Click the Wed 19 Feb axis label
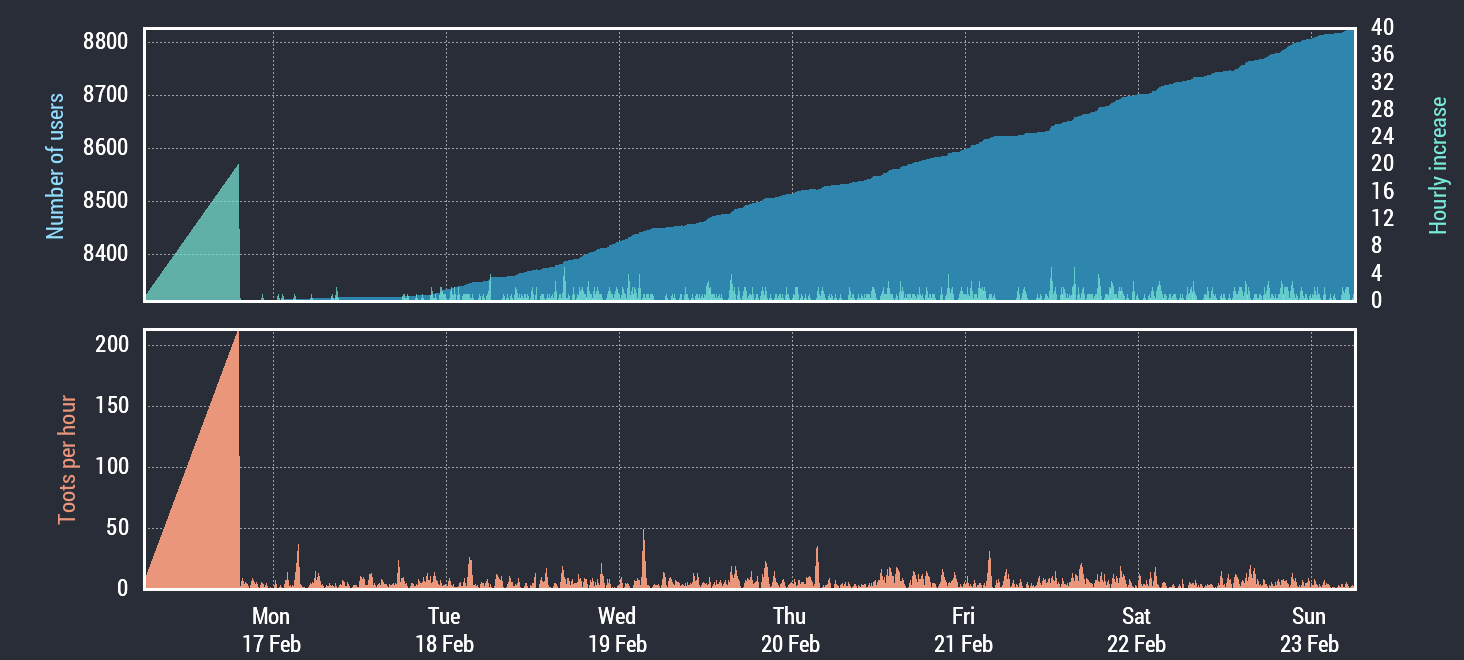1464x660 pixels. pos(617,630)
